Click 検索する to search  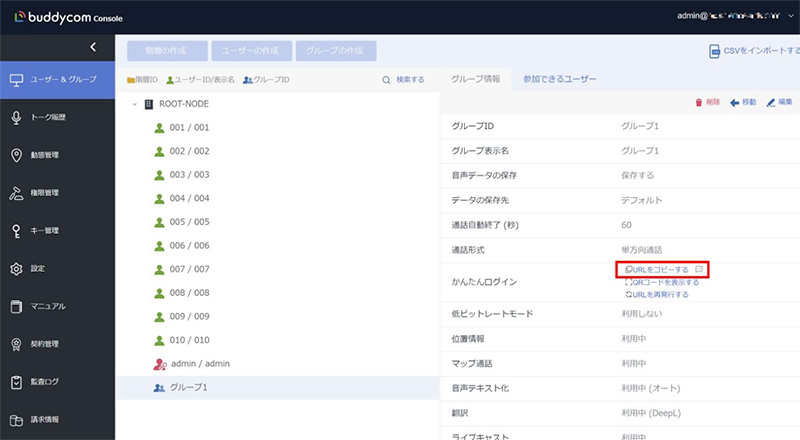[410, 80]
